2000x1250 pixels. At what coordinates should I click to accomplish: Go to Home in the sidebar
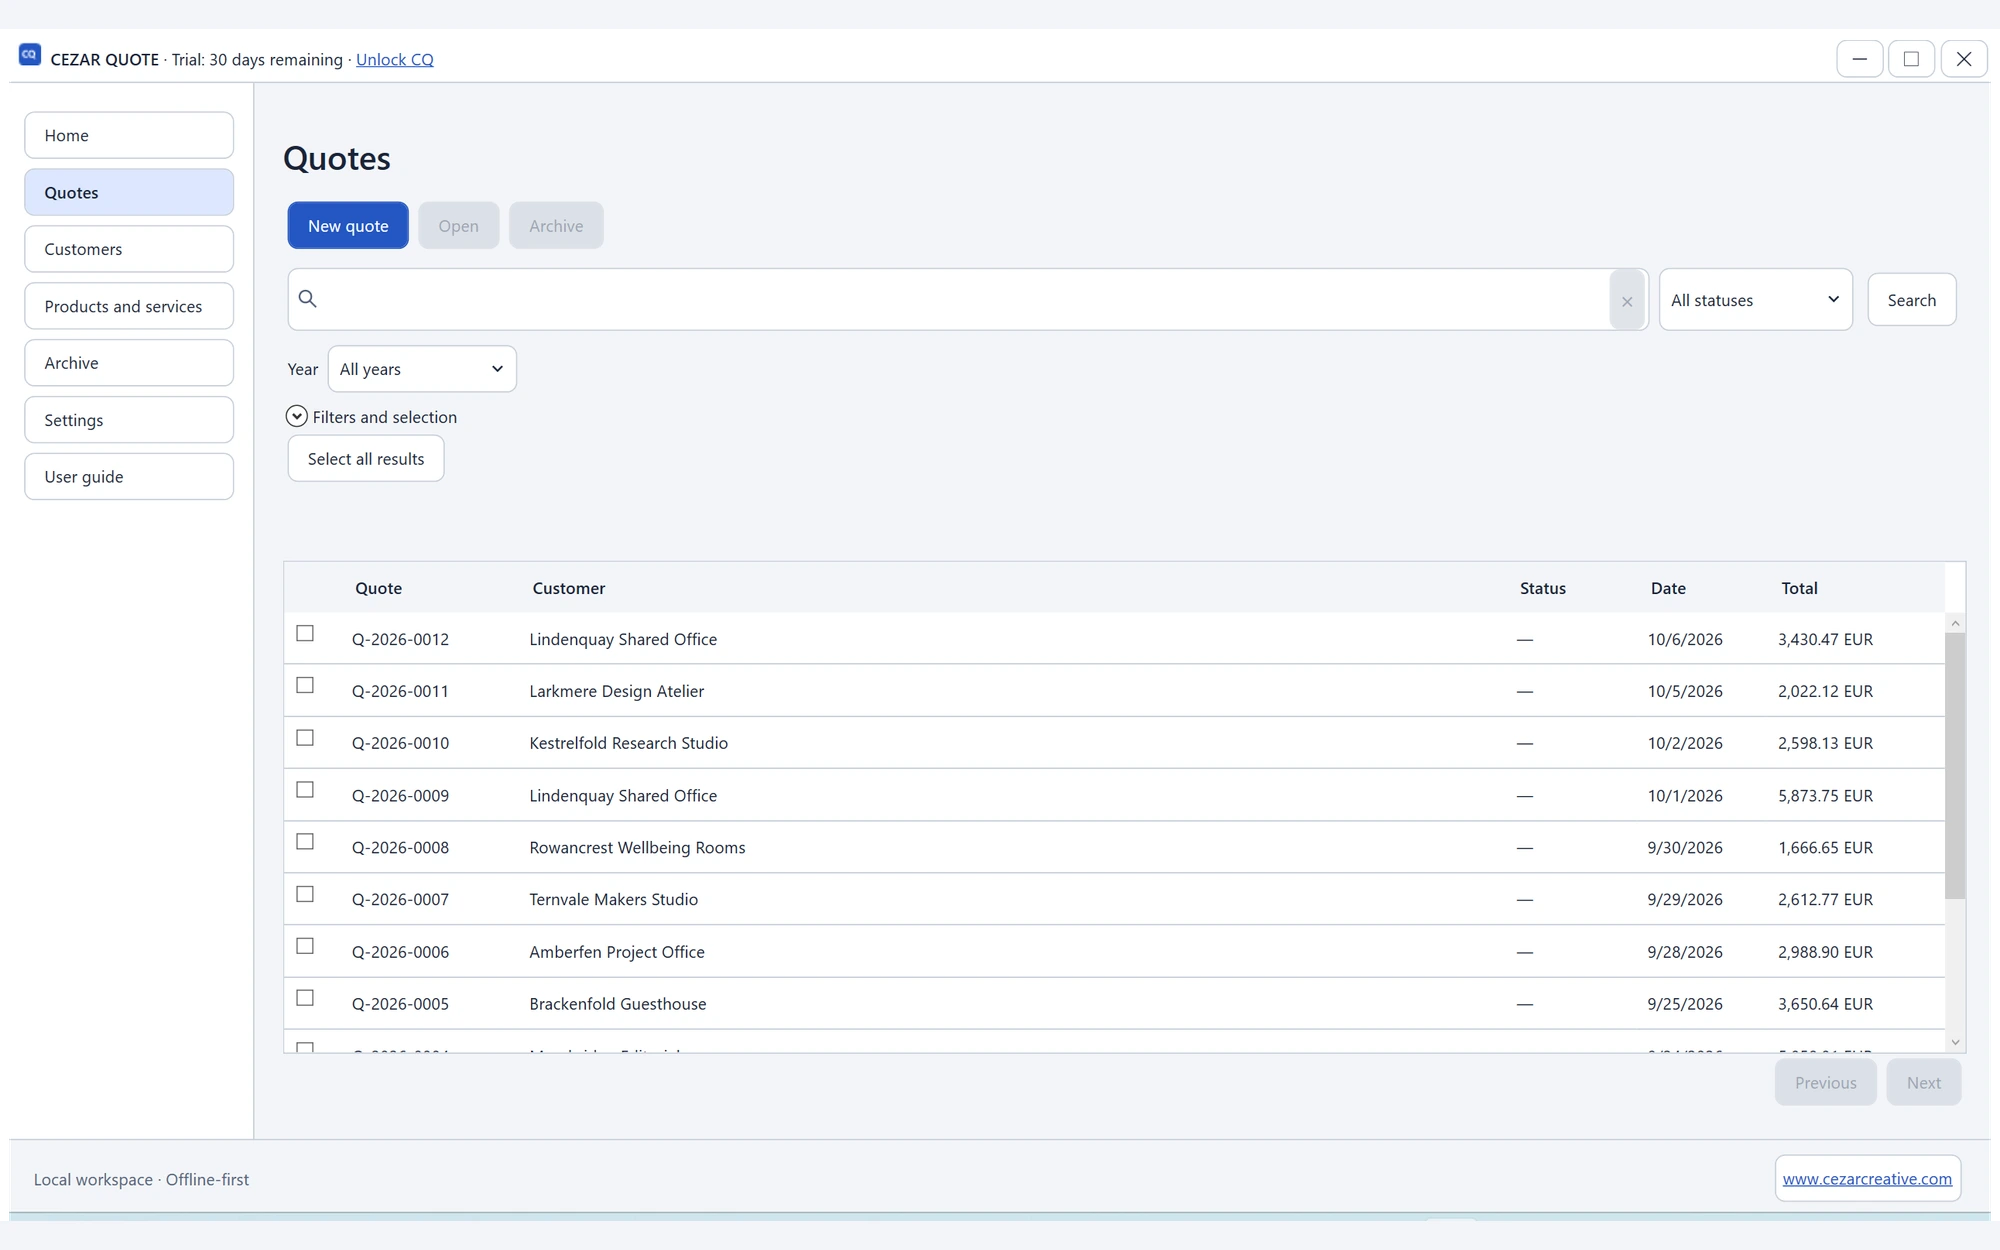(129, 135)
